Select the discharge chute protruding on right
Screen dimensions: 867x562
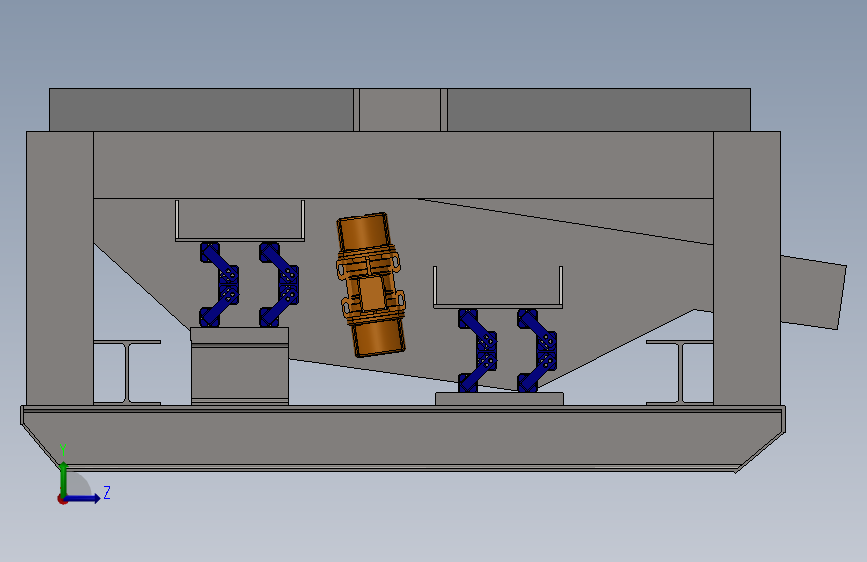[x=813, y=292]
